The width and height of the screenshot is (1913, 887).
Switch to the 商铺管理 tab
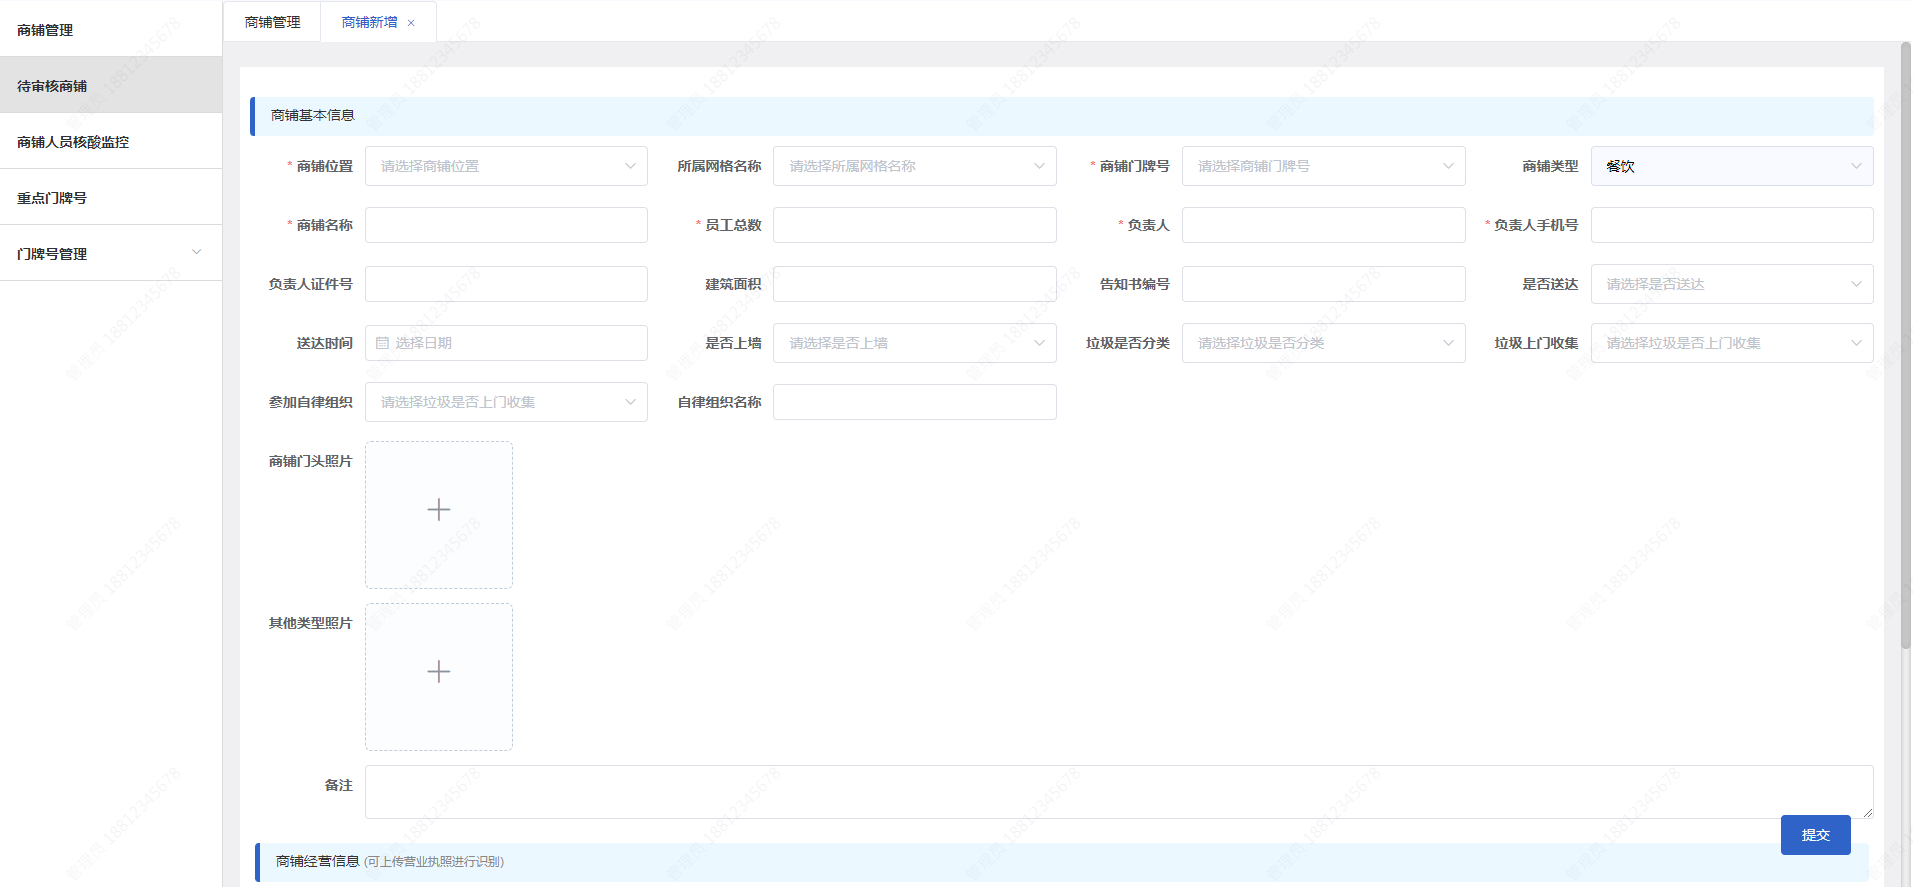pyautogui.click(x=272, y=22)
